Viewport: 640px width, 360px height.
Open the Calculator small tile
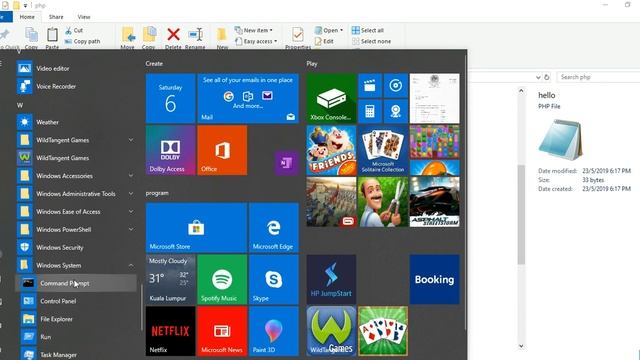point(370,111)
